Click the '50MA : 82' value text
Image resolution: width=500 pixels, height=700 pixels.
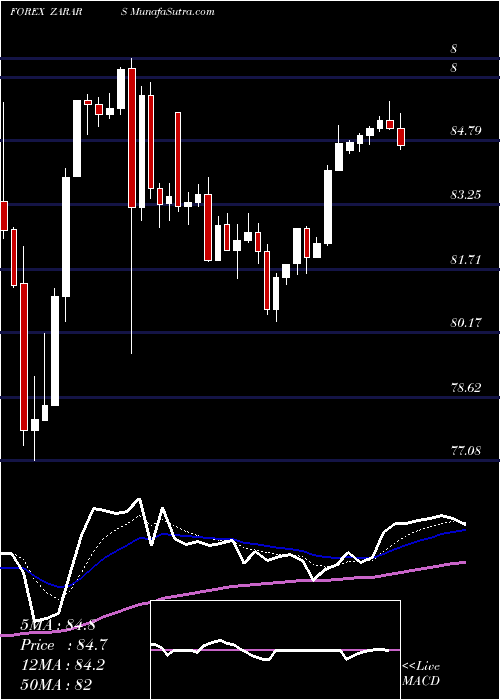[x=56, y=685]
